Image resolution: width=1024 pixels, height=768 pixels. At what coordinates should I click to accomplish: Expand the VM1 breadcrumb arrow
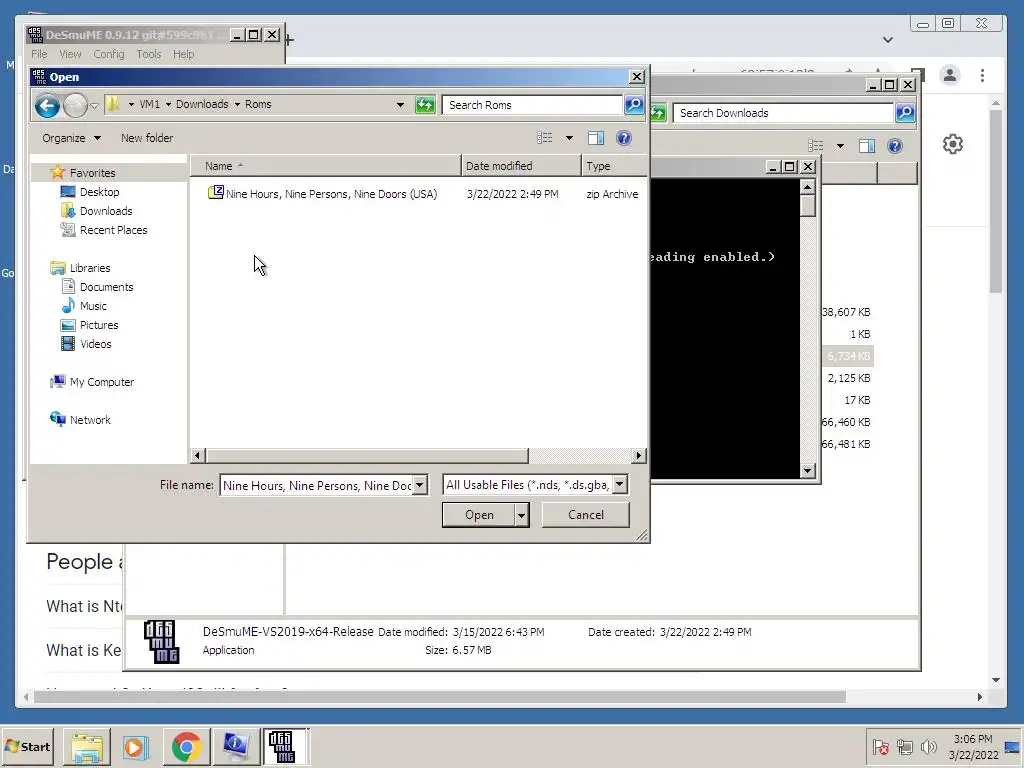pos(168,104)
